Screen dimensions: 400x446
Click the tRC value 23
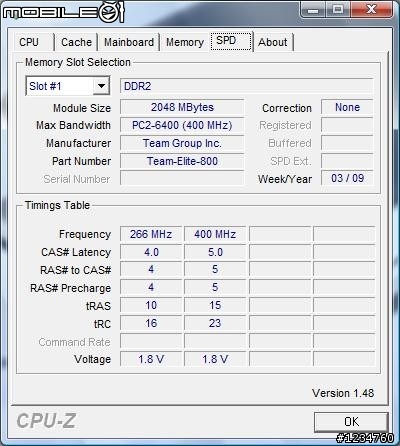pos(215,323)
